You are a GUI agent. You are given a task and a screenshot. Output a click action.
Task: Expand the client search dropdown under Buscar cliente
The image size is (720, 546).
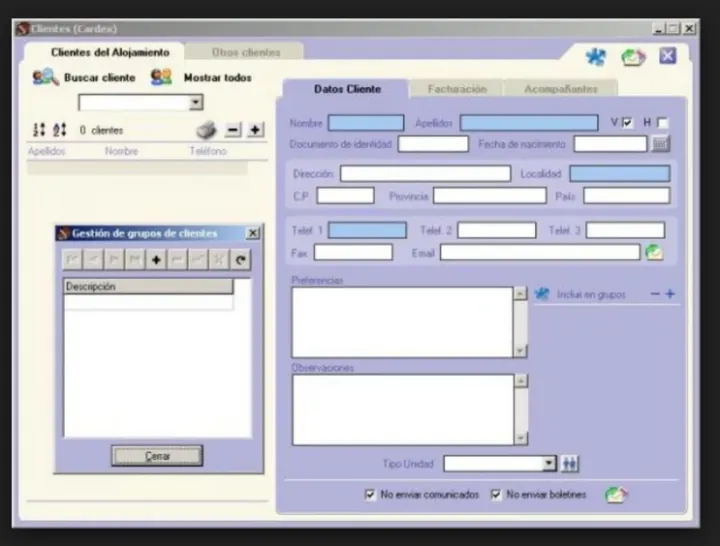coord(196,102)
